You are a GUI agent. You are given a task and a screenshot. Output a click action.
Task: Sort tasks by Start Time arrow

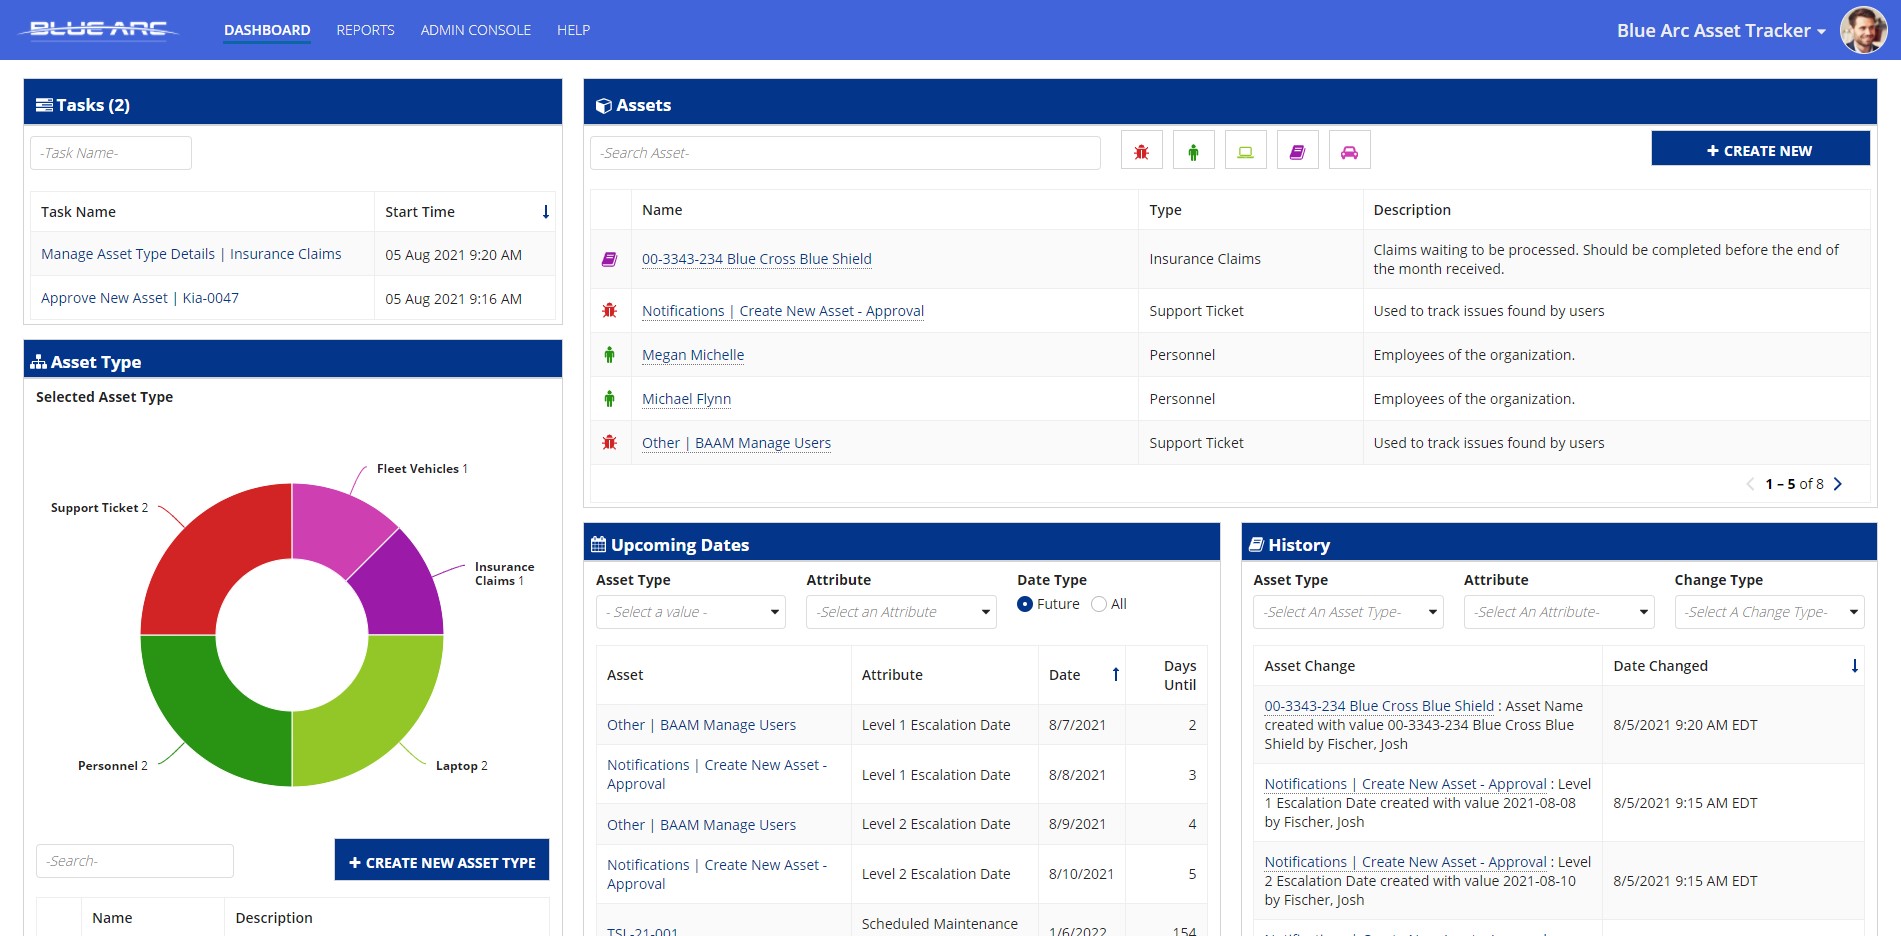point(545,212)
